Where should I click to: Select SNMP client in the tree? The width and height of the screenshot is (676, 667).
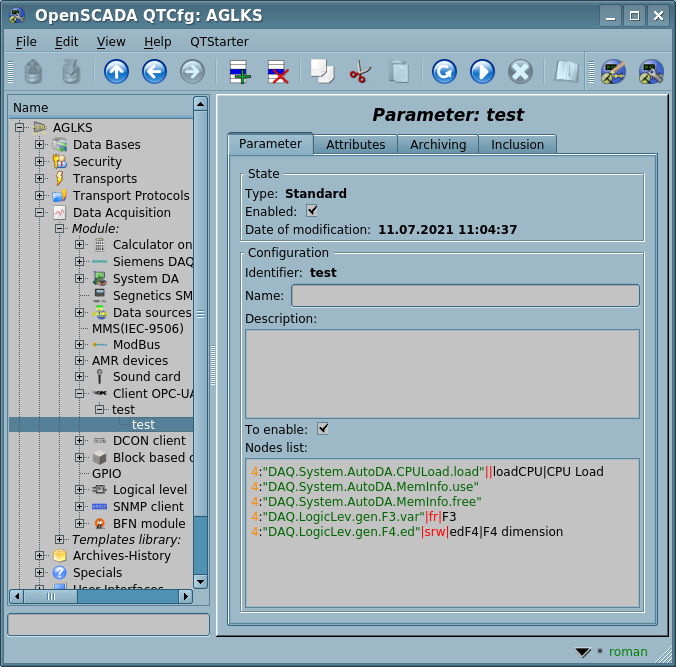pos(148,506)
